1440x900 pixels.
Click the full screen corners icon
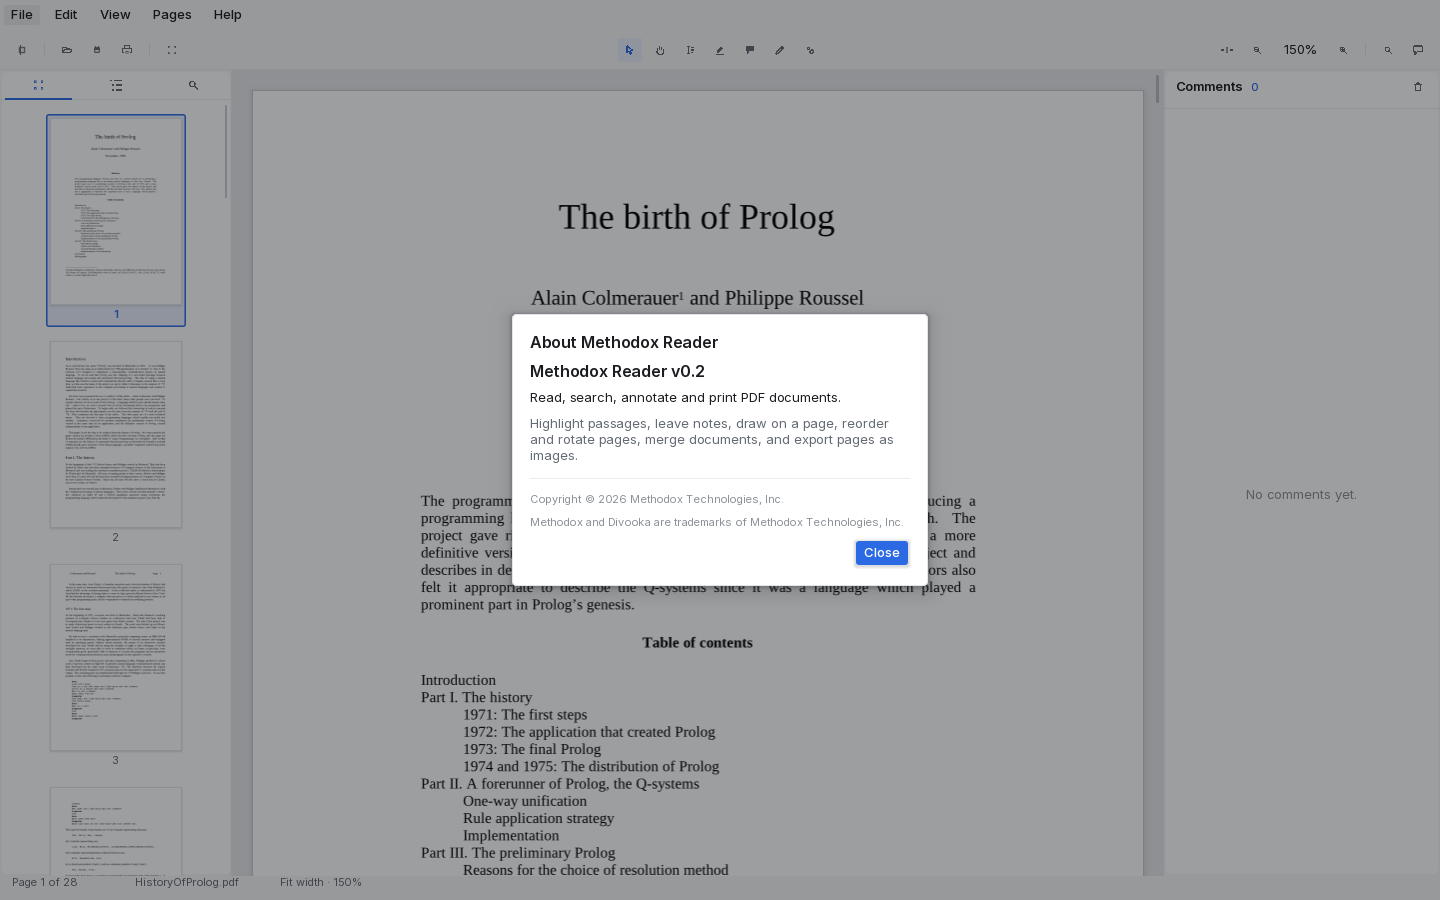(172, 50)
